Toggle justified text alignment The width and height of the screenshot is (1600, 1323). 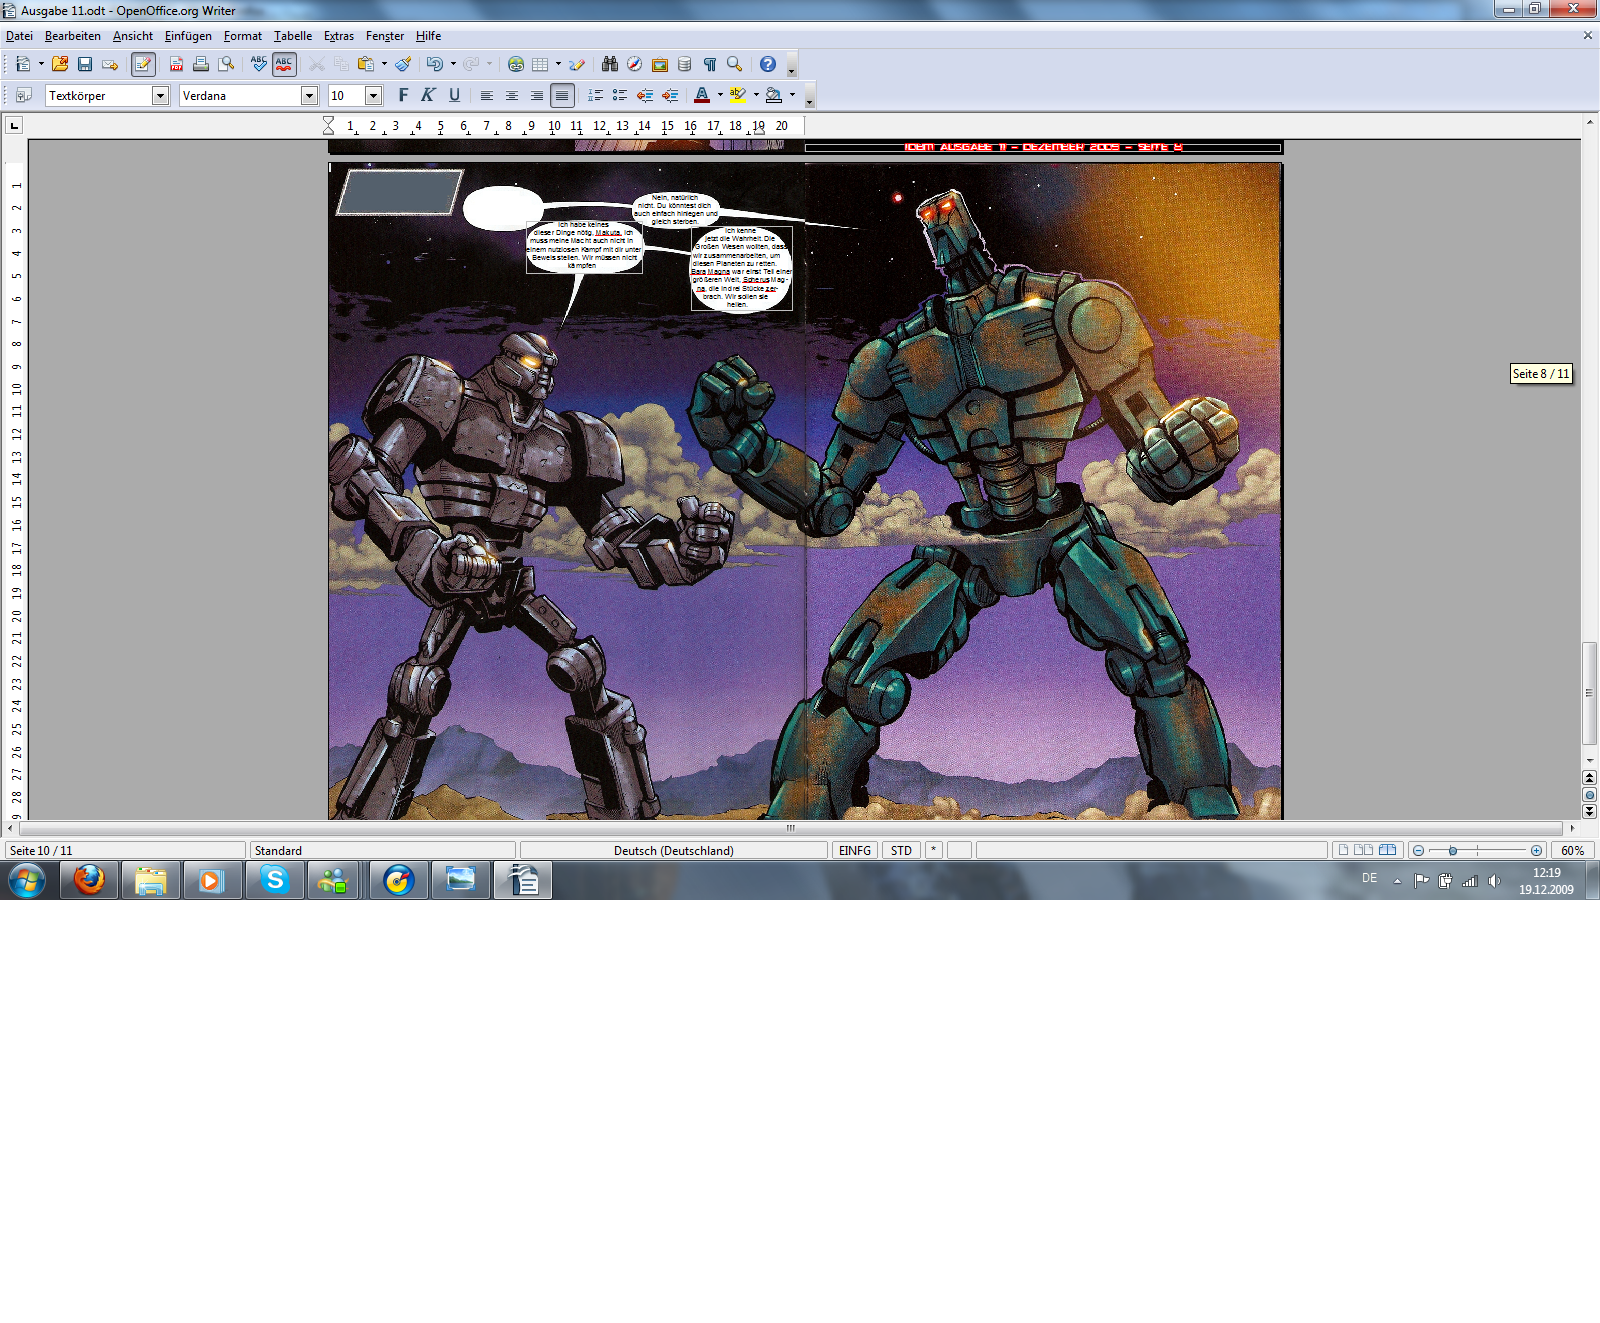coord(562,96)
